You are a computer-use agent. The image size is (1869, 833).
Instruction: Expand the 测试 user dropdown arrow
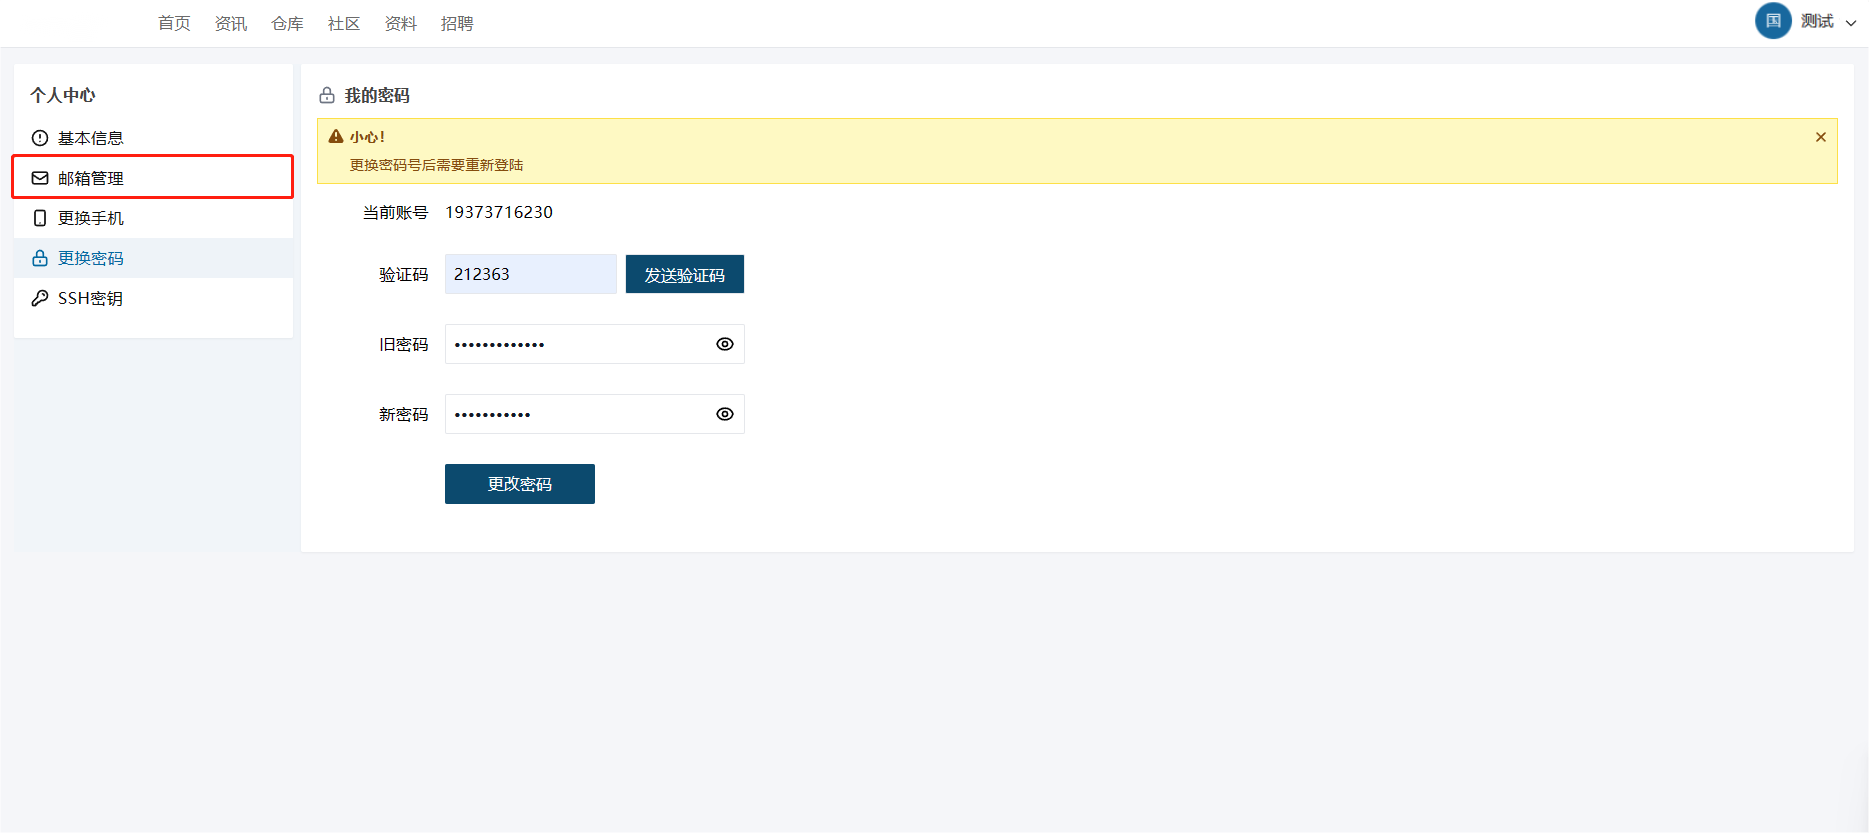pos(1851,23)
